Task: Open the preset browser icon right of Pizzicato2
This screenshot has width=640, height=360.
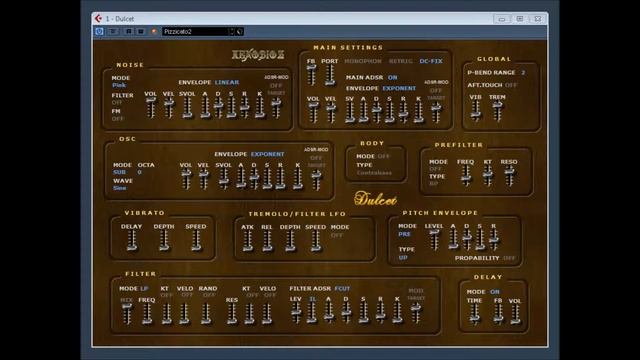Action: [240, 31]
